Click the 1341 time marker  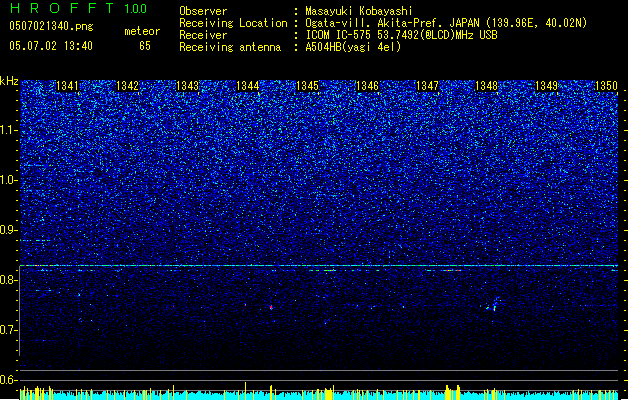click(67, 86)
